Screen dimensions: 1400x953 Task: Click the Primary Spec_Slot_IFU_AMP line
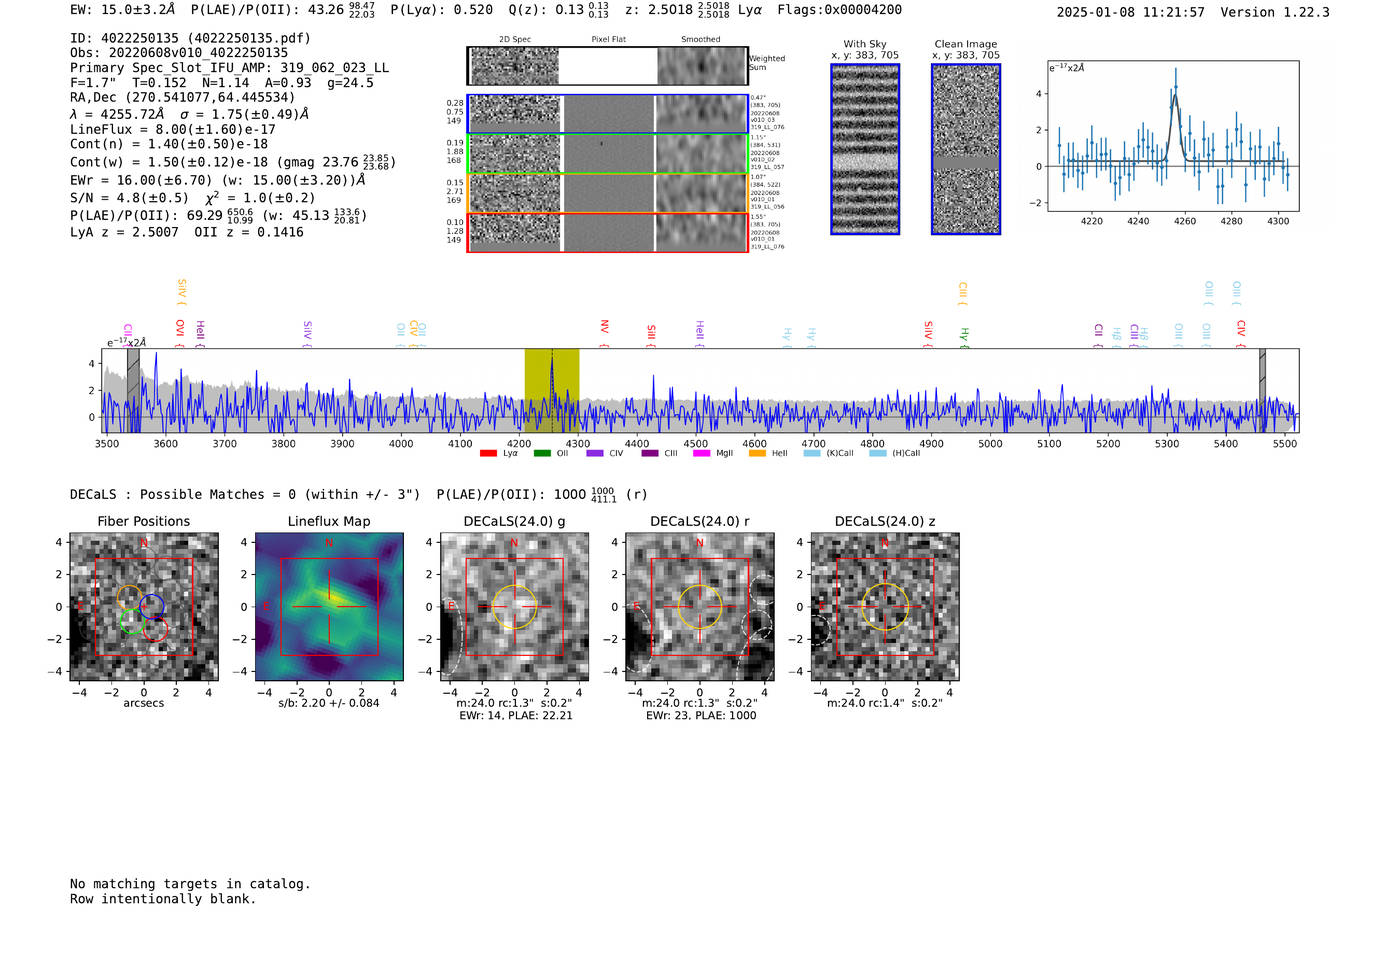(x=229, y=68)
